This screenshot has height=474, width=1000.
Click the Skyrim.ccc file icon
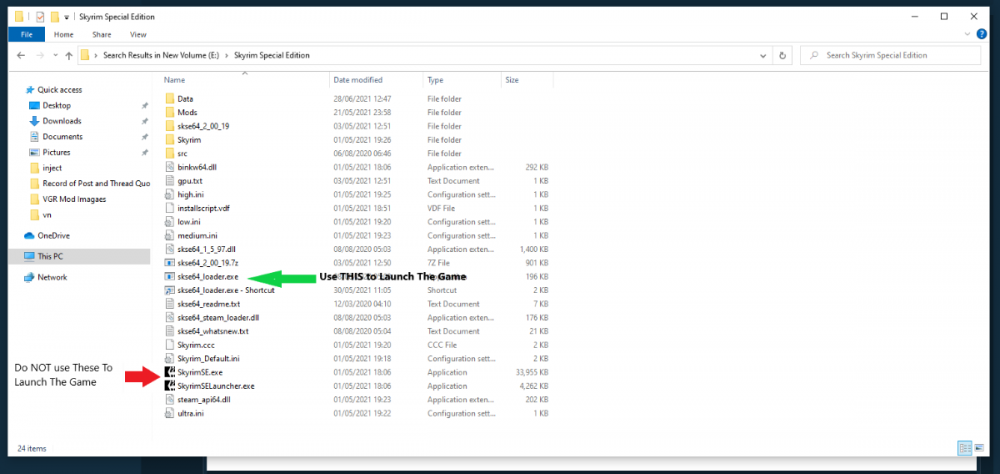[x=169, y=345]
